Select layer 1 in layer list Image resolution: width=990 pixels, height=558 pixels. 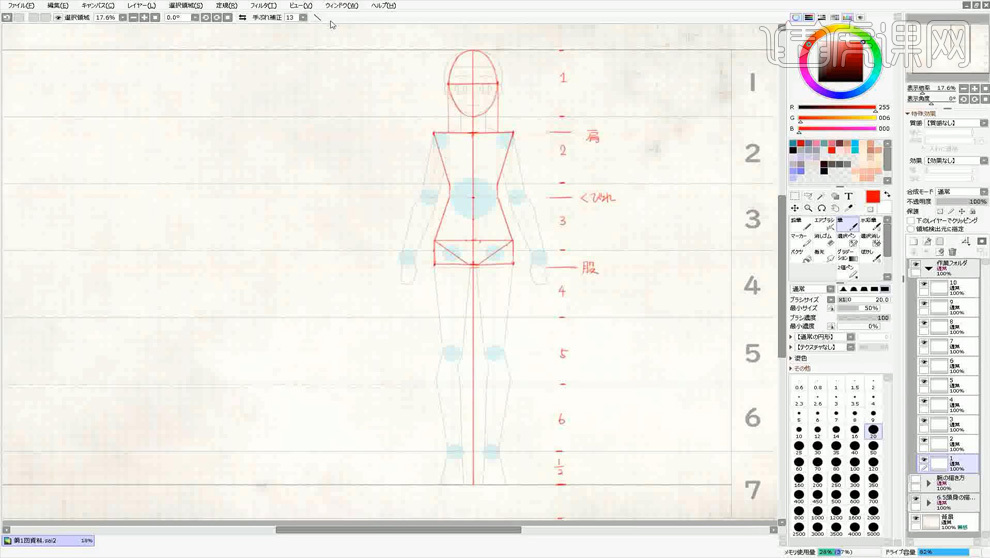(947, 463)
